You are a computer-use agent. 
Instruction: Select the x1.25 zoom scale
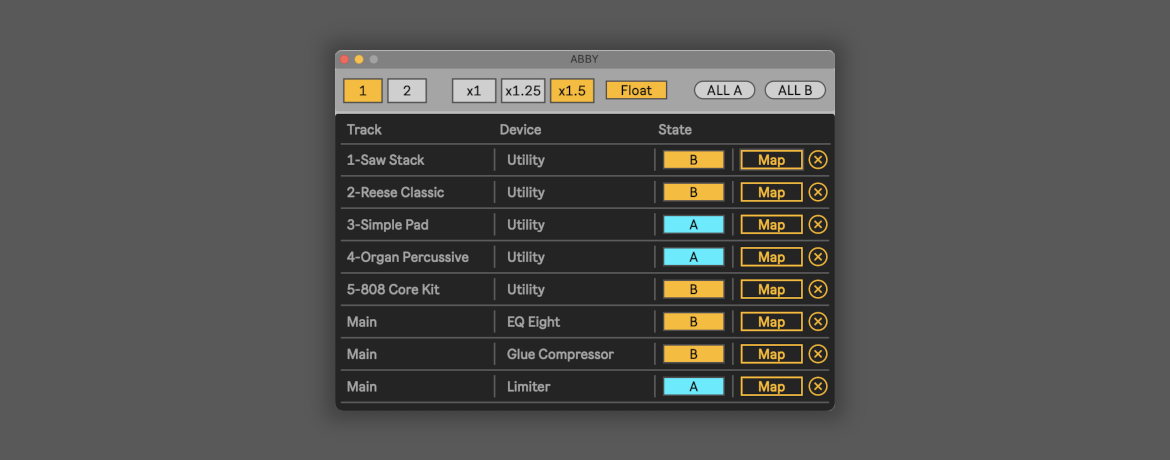pyautogui.click(x=523, y=91)
